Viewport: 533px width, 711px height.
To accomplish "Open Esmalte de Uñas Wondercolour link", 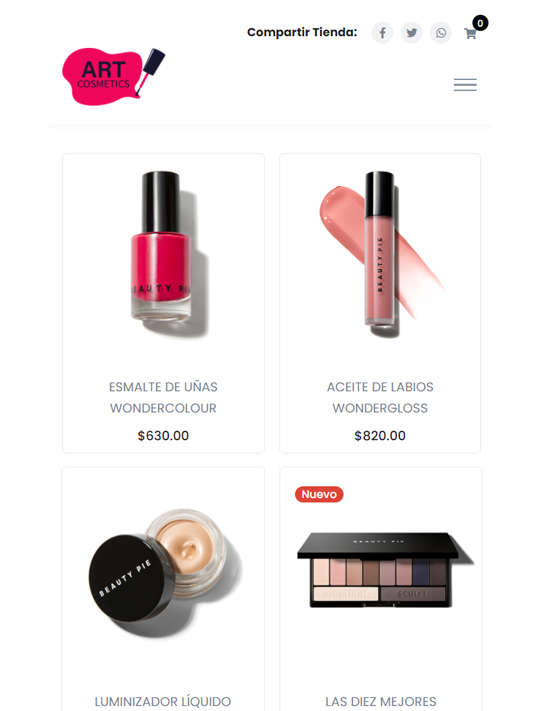I will pyautogui.click(x=163, y=397).
